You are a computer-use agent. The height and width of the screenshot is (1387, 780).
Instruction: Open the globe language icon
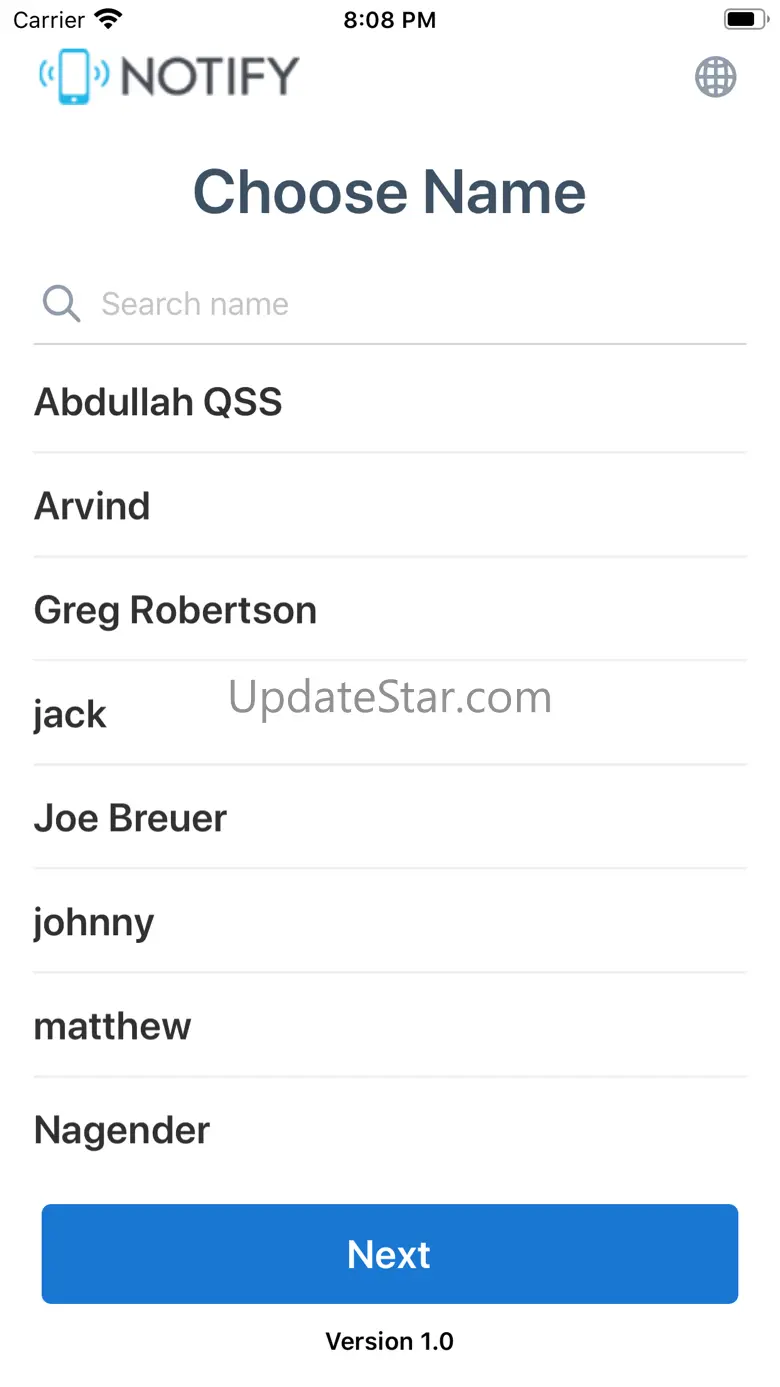tap(716, 77)
